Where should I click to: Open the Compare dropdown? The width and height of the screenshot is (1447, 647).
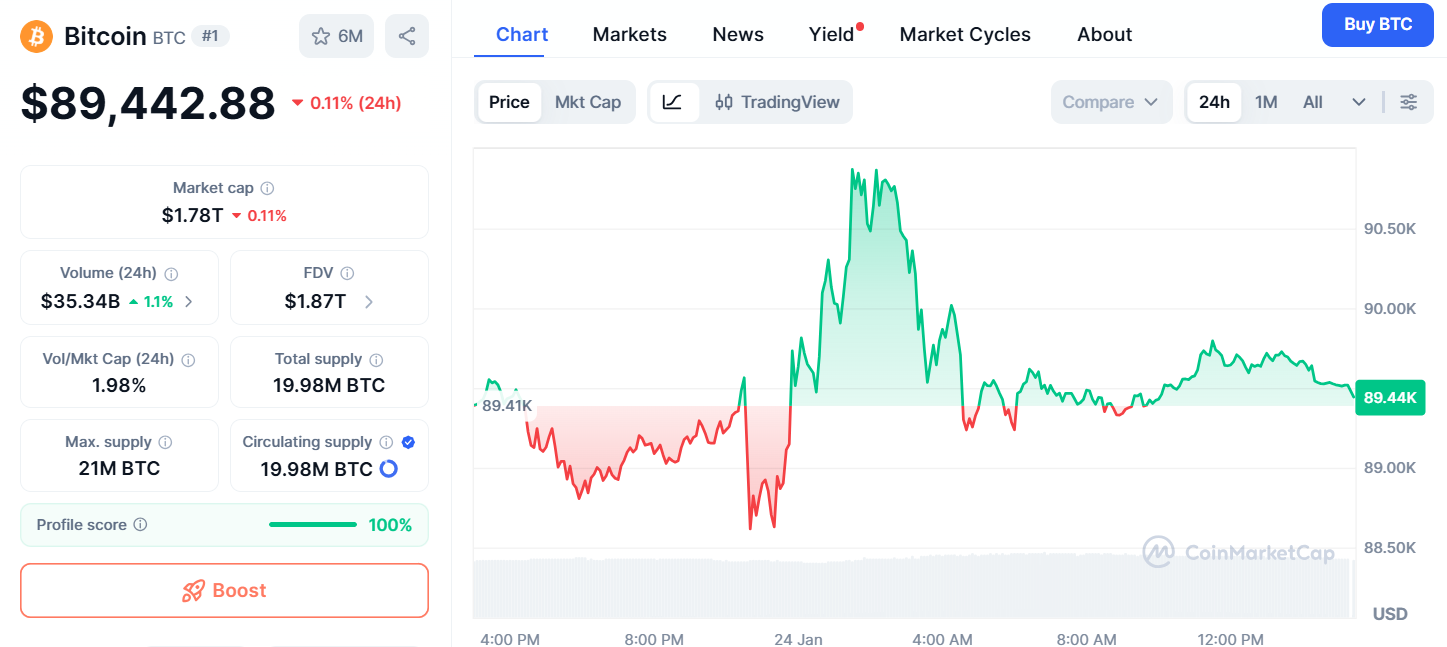coord(1110,102)
